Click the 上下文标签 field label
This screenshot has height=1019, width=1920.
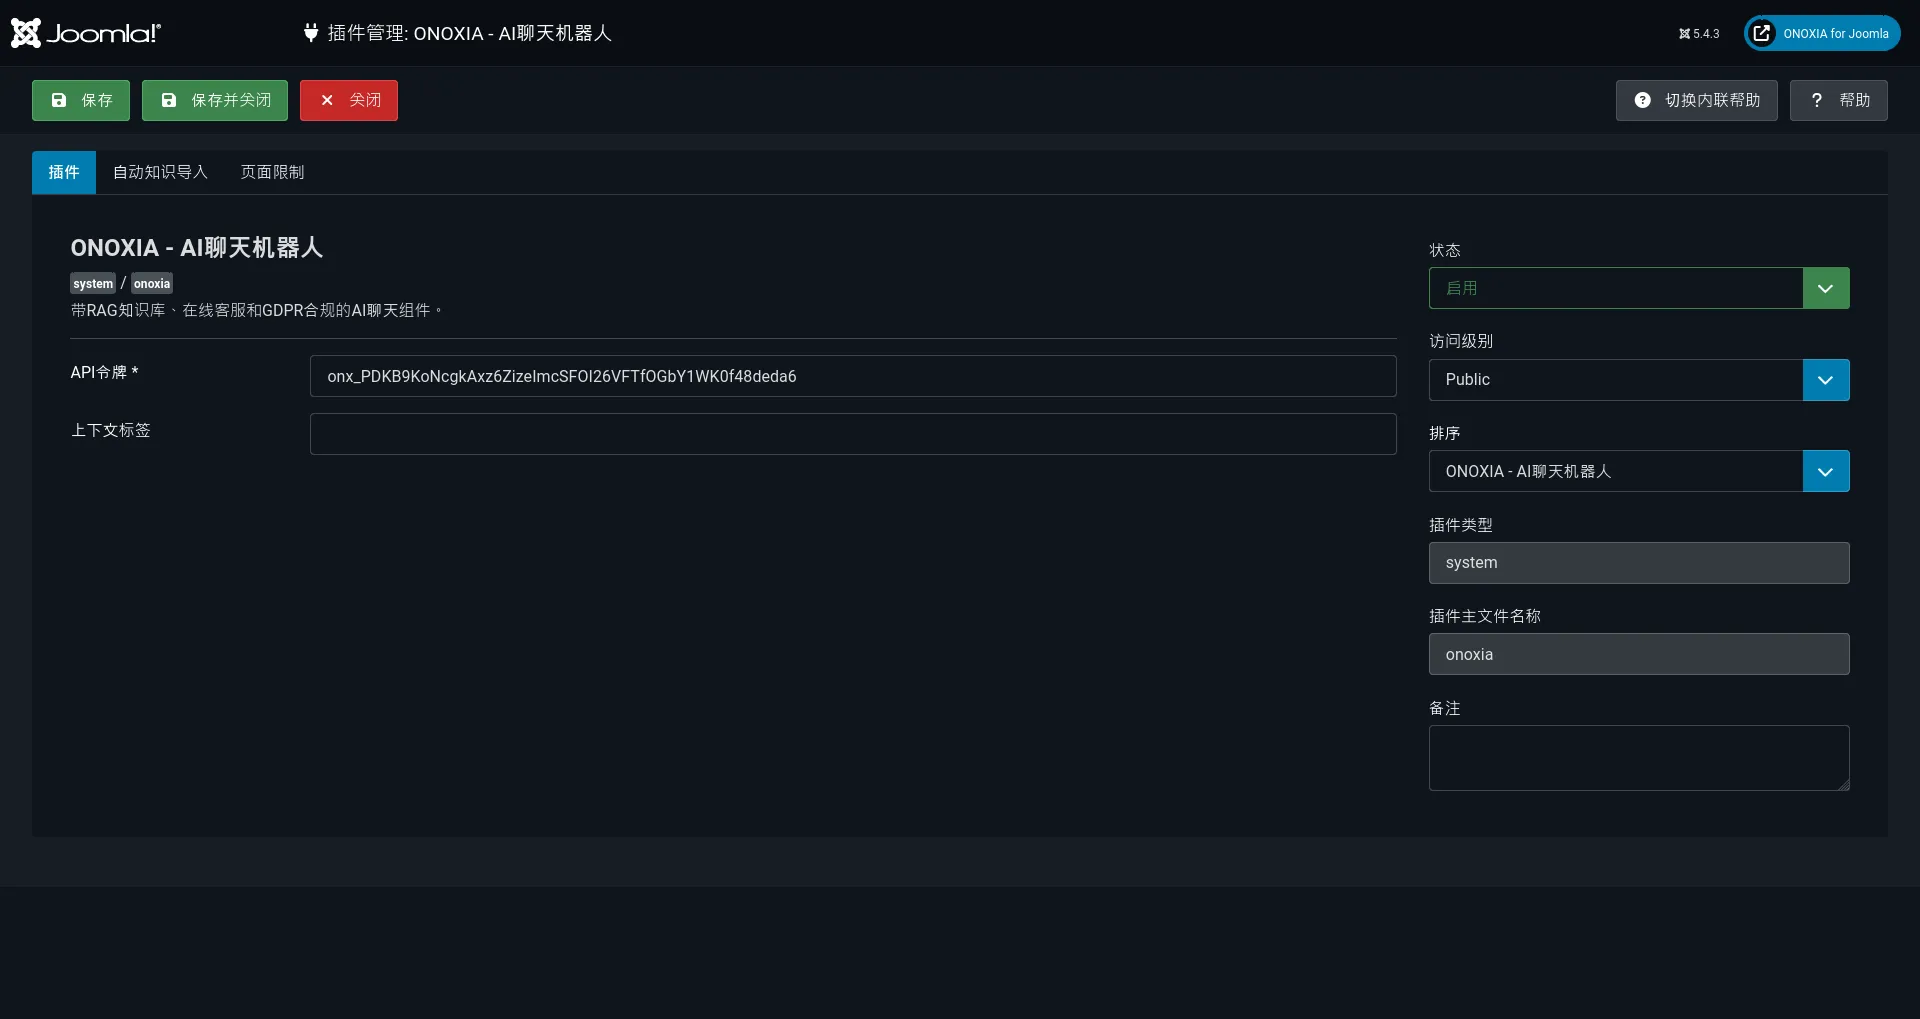(110, 430)
